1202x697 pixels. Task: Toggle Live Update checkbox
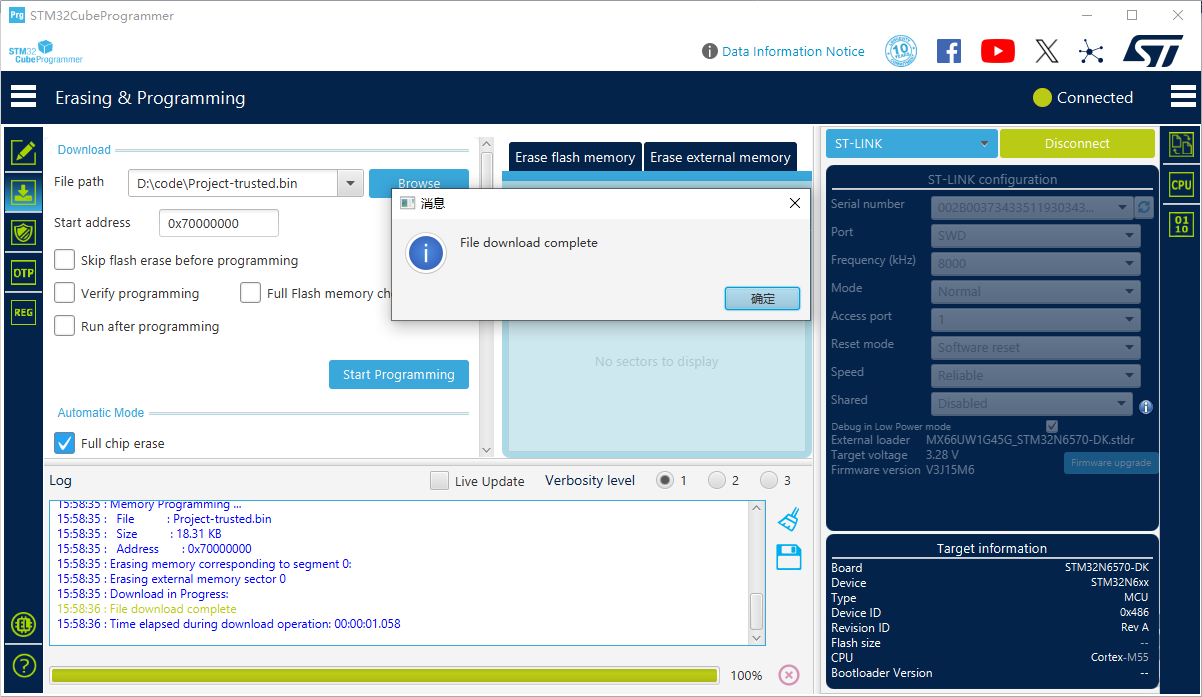pos(439,481)
